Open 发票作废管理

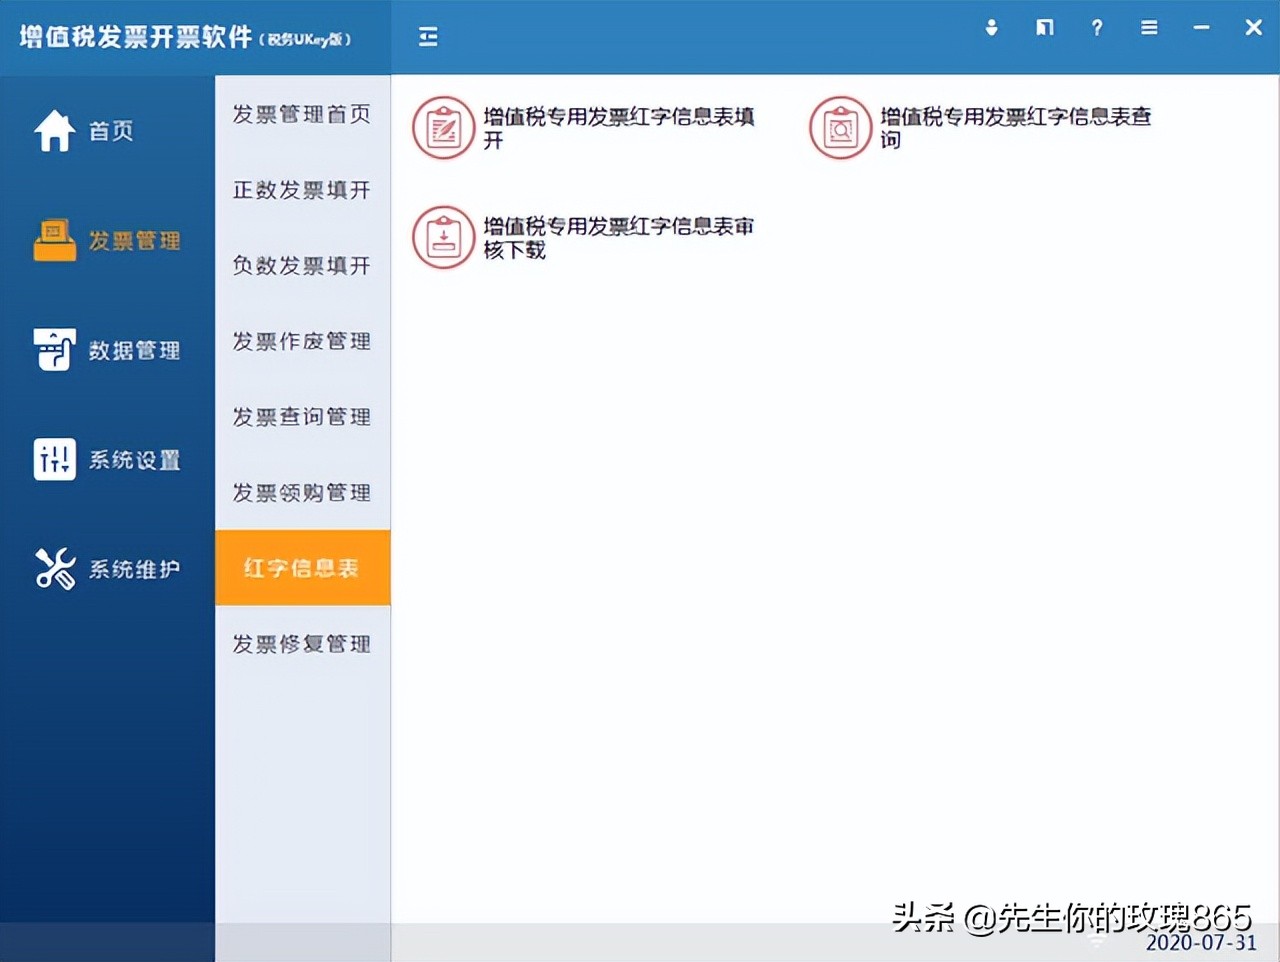(302, 341)
